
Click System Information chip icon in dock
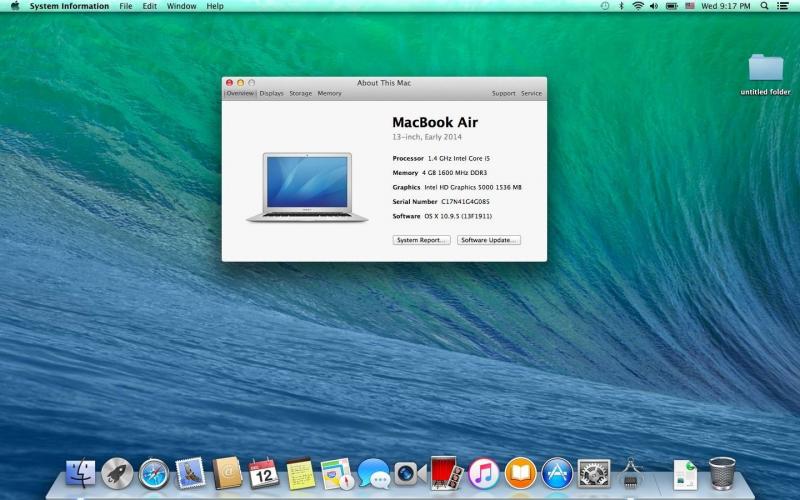[x=631, y=473]
